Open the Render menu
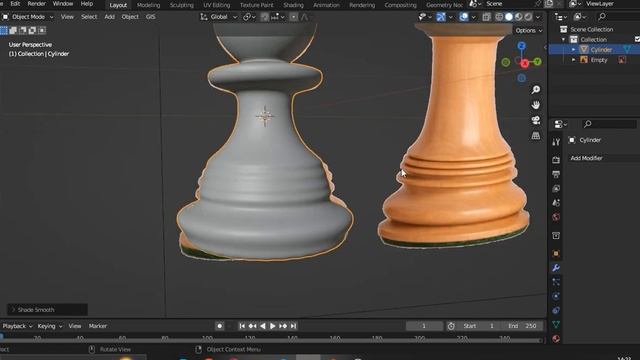Image resolution: width=640 pixels, height=360 pixels. pyautogui.click(x=36, y=4)
